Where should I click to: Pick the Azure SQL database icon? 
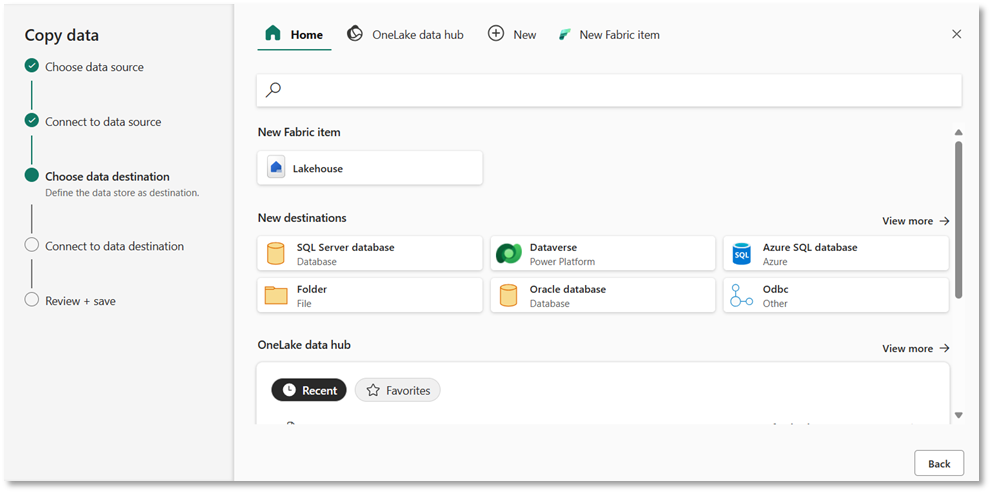(x=741, y=254)
